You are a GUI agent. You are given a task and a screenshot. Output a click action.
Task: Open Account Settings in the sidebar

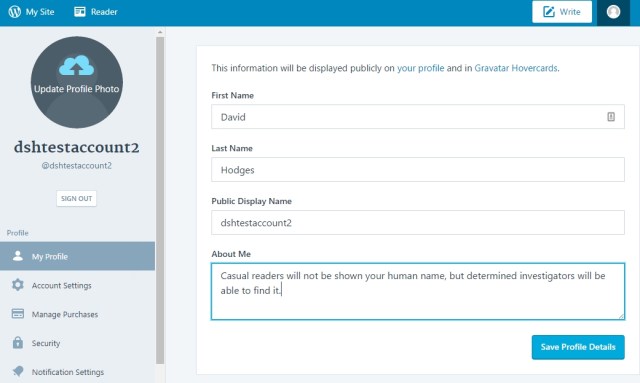tap(78, 285)
